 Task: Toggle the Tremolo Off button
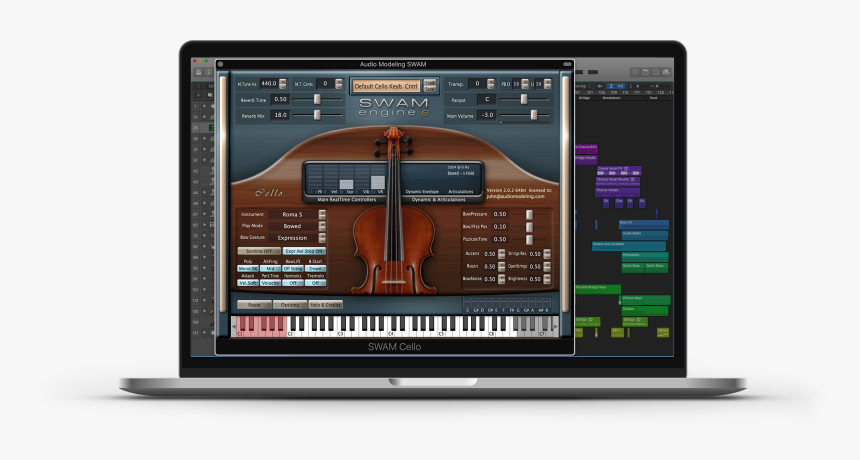click(315, 283)
